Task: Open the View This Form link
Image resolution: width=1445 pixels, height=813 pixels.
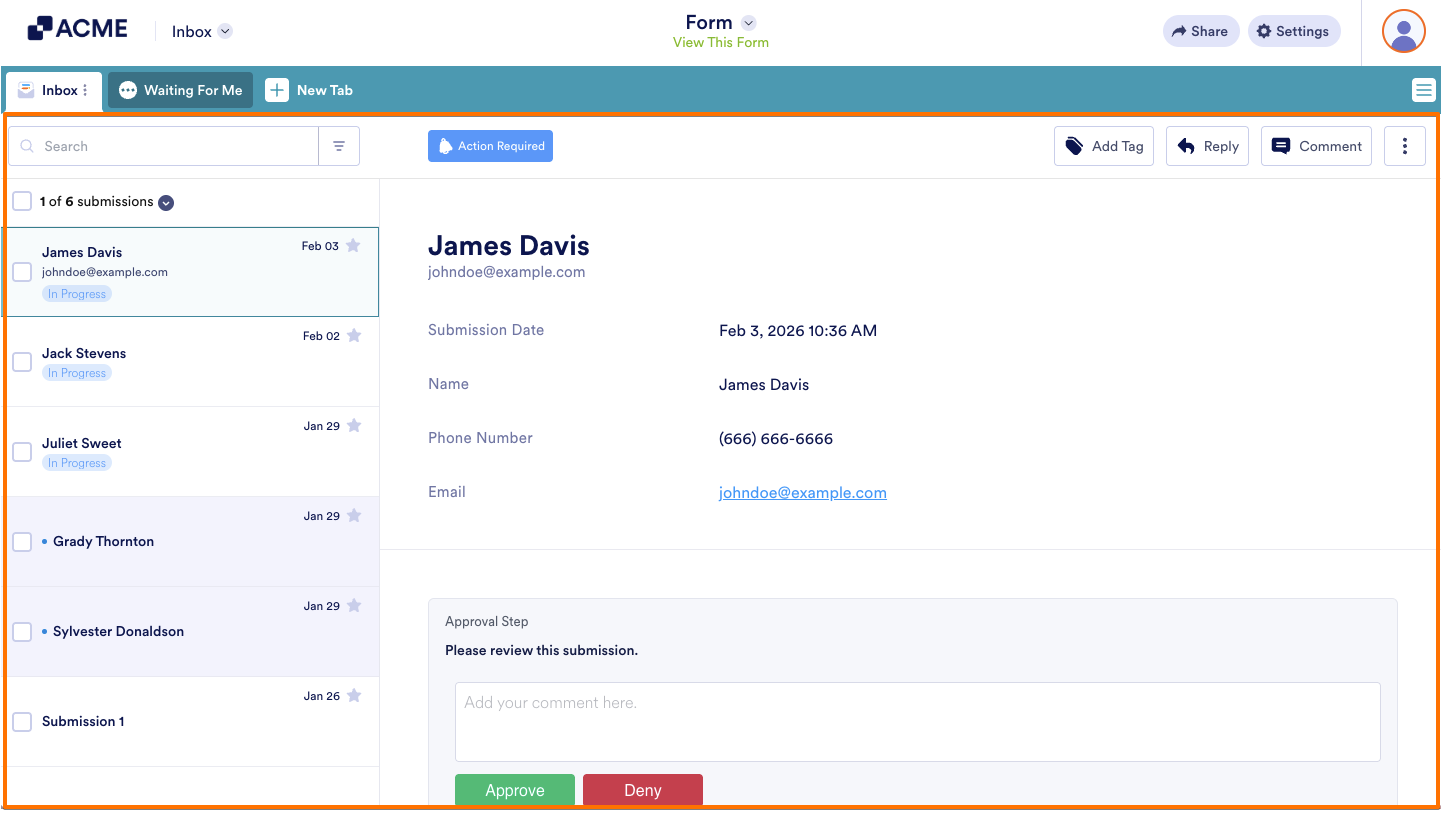Action: click(x=720, y=43)
